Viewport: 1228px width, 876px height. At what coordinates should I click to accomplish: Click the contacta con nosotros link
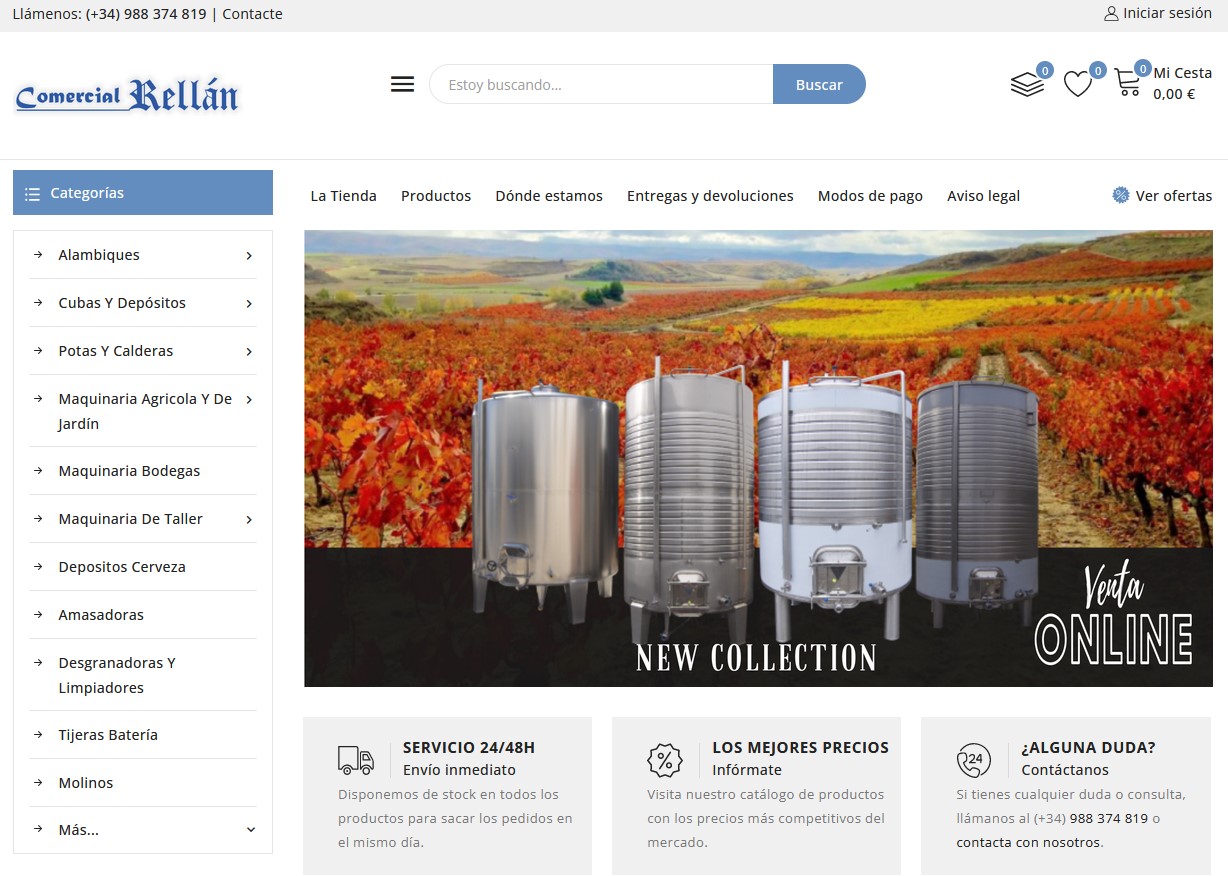click(1029, 842)
